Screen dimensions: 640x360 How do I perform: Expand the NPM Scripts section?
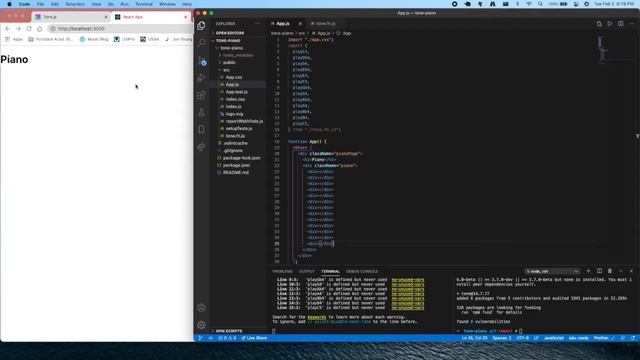pos(229,331)
